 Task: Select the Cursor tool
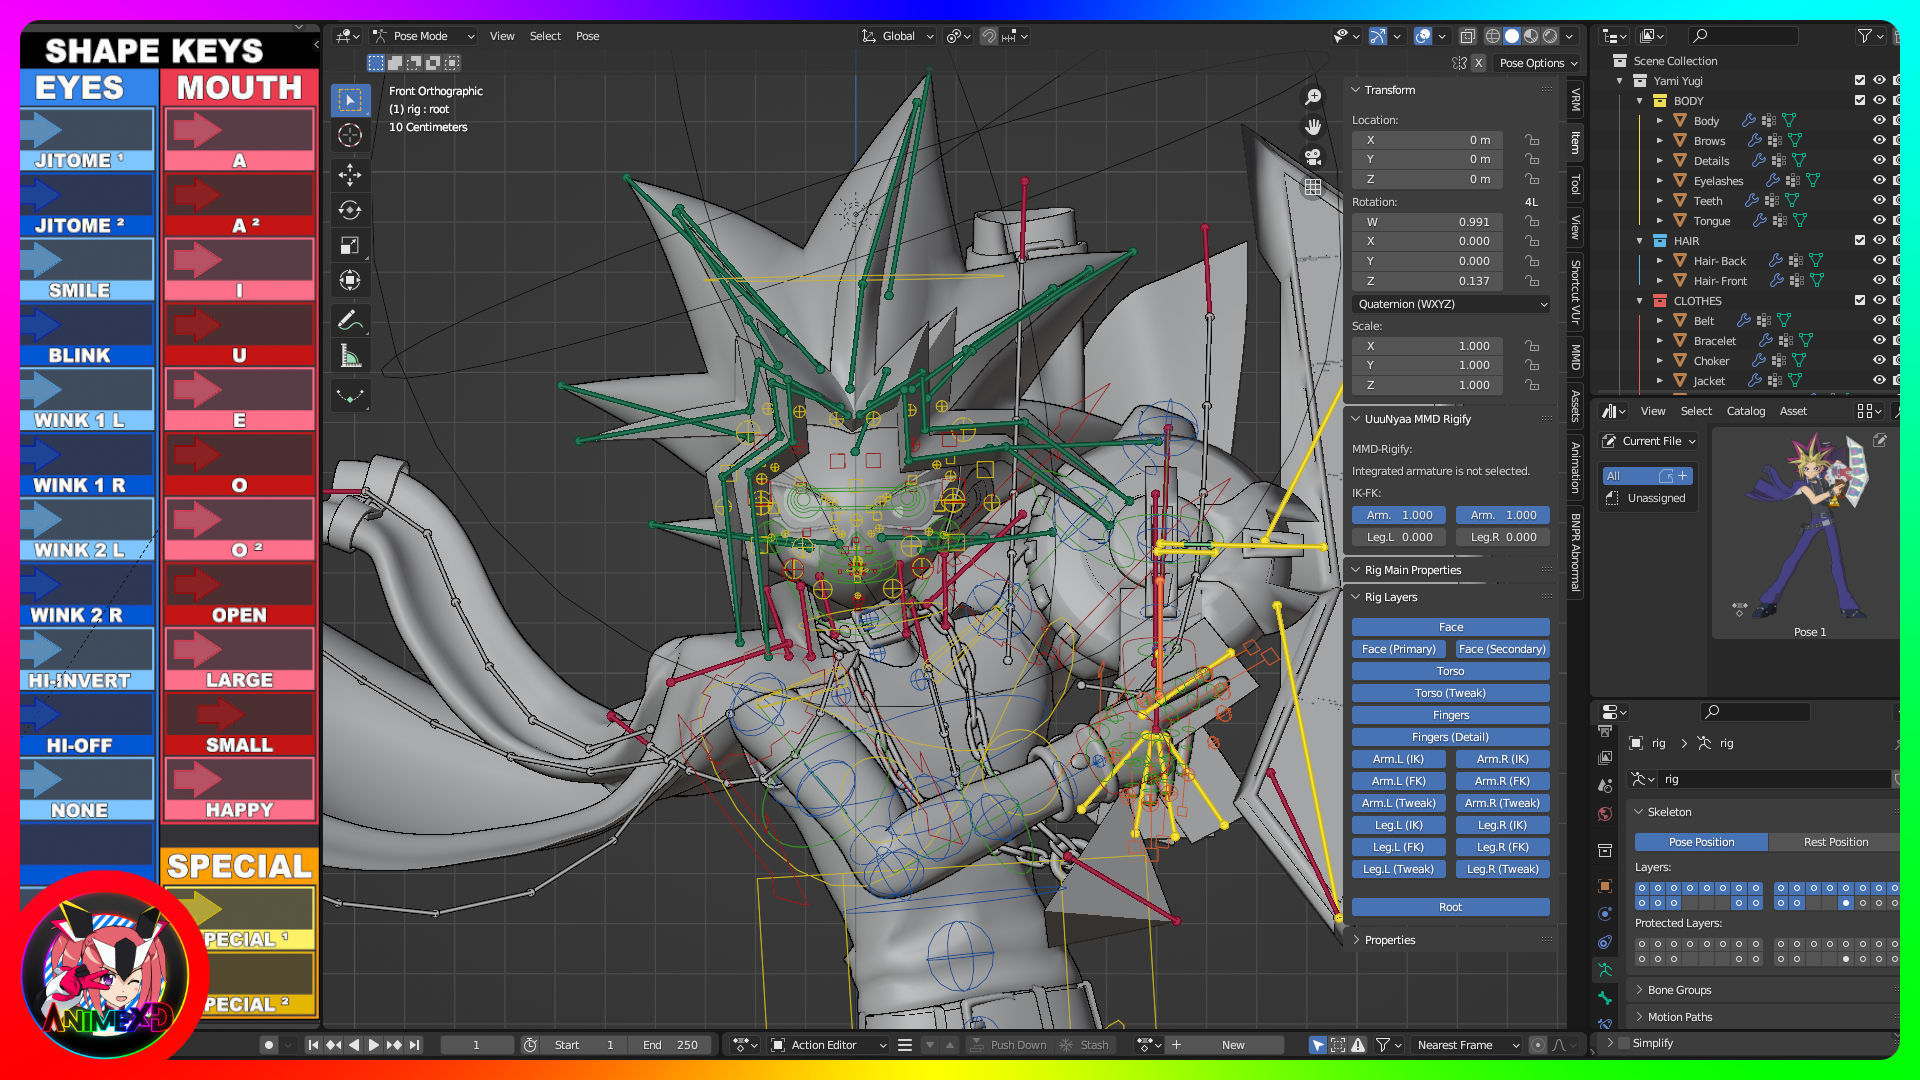[x=350, y=135]
